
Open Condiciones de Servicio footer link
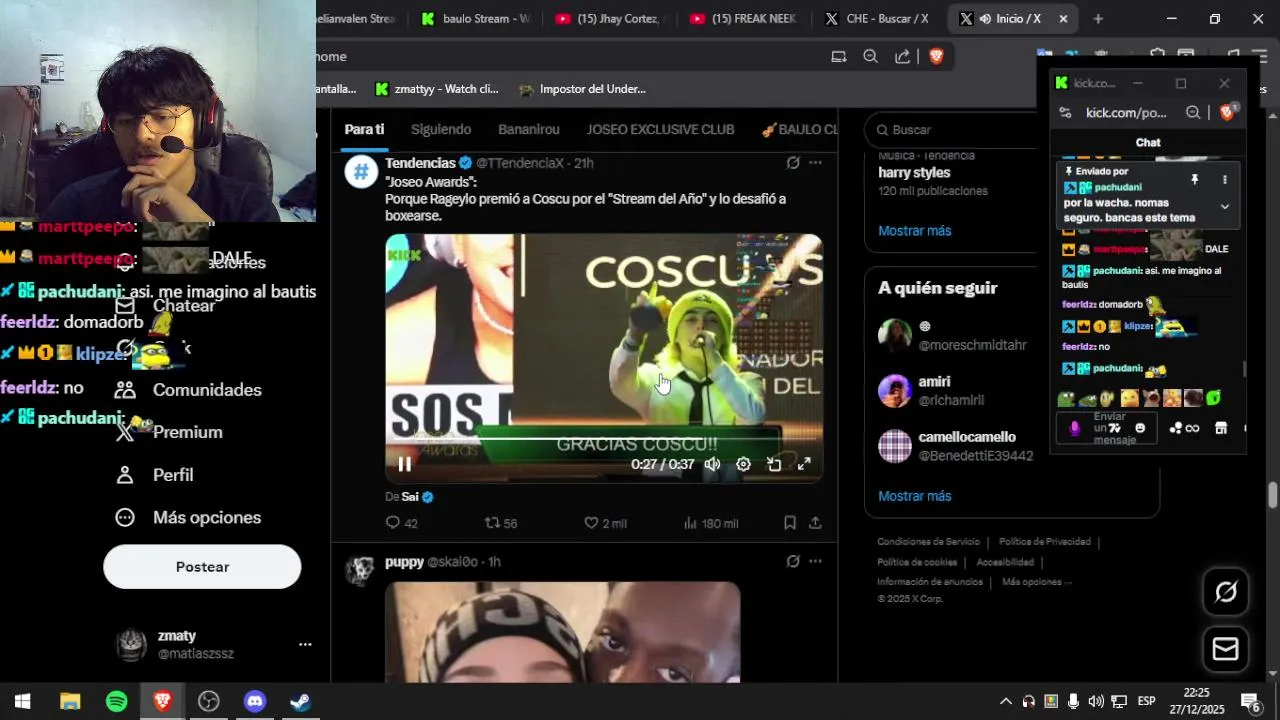point(929,542)
